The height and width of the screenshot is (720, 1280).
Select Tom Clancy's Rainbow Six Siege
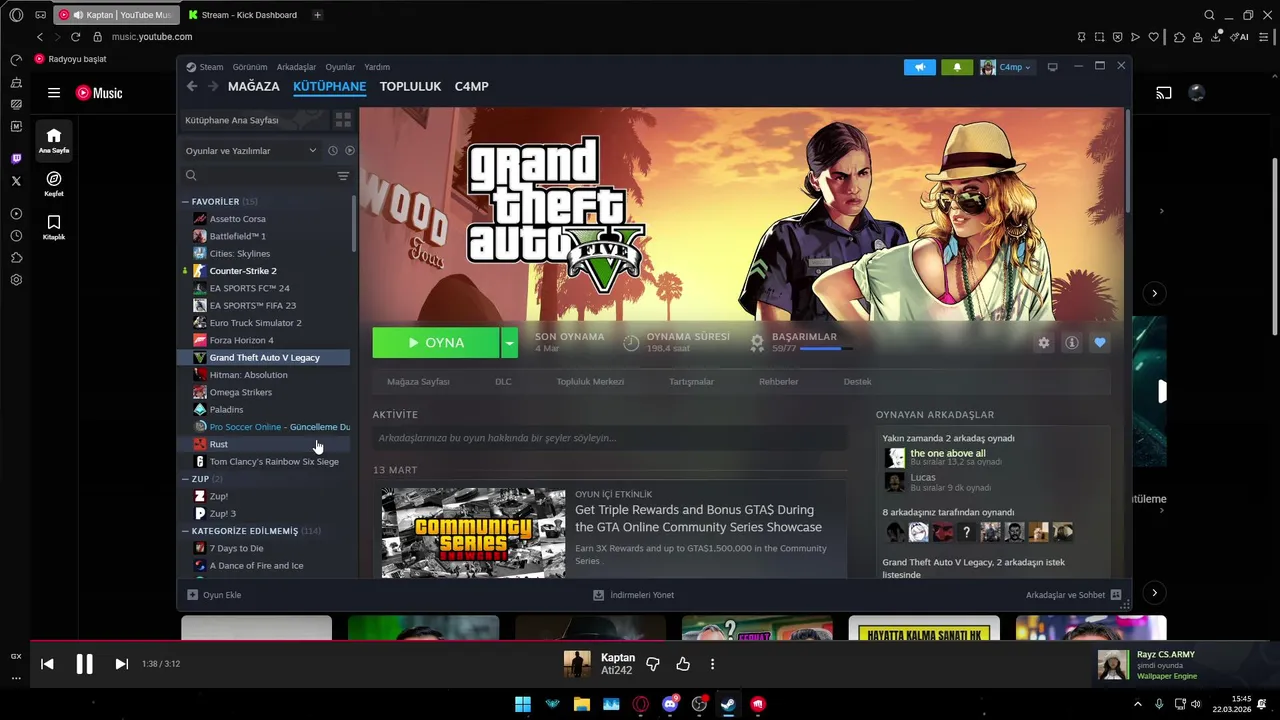pos(274,462)
